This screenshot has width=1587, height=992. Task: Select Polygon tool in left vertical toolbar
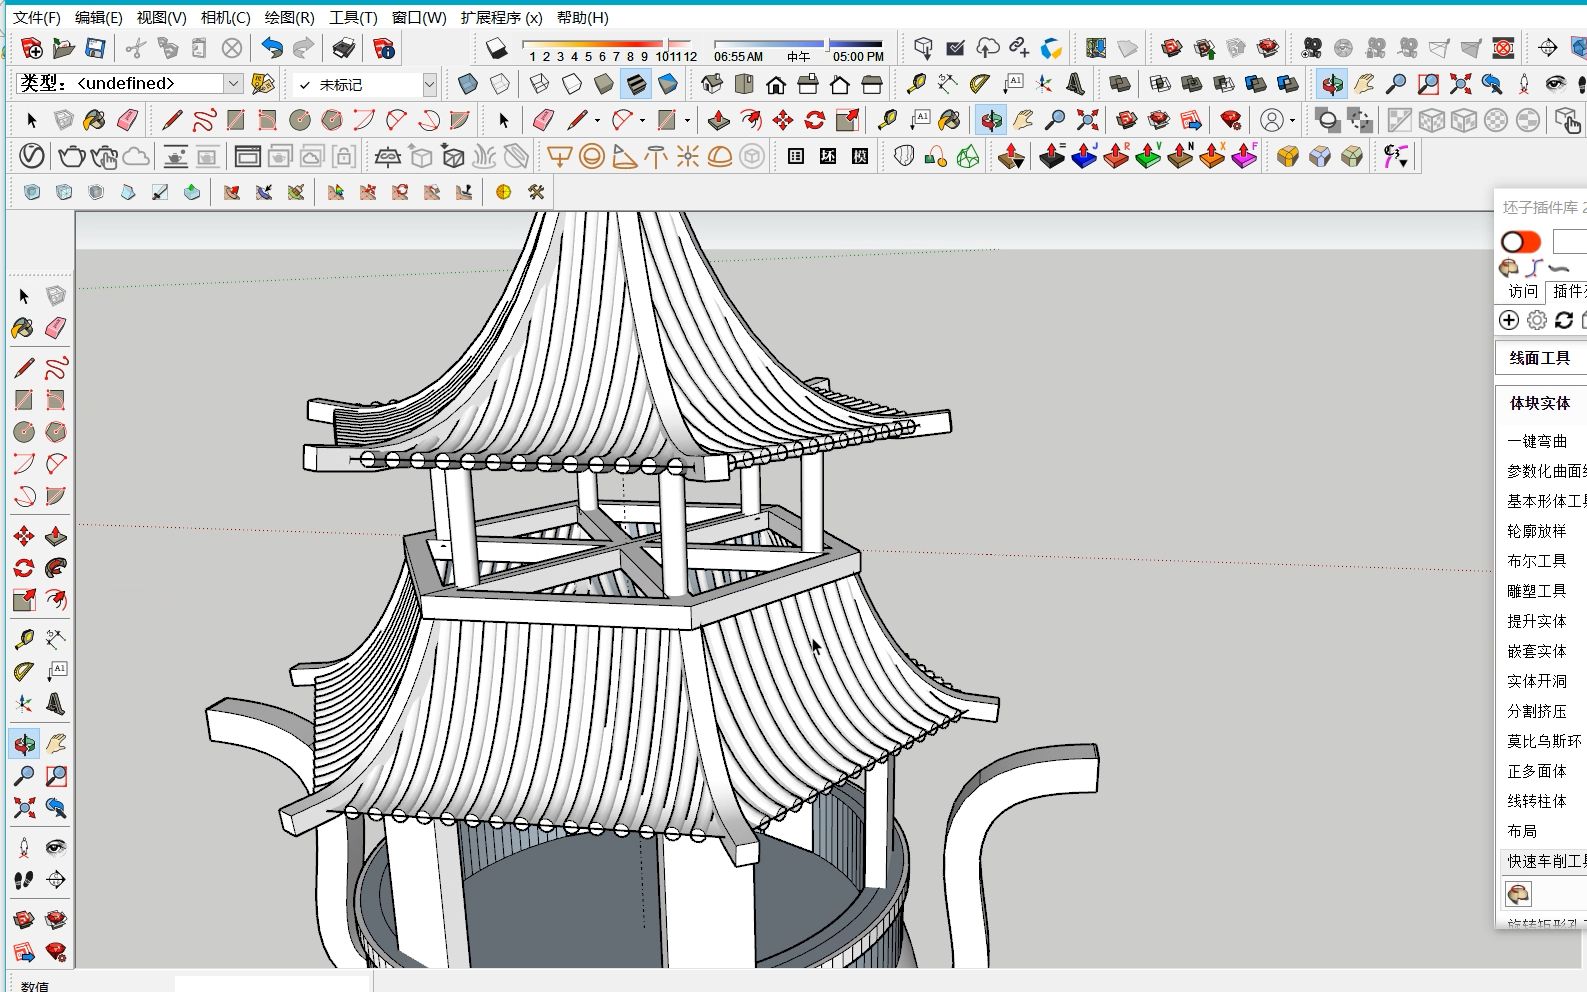pyautogui.click(x=56, y=432)
